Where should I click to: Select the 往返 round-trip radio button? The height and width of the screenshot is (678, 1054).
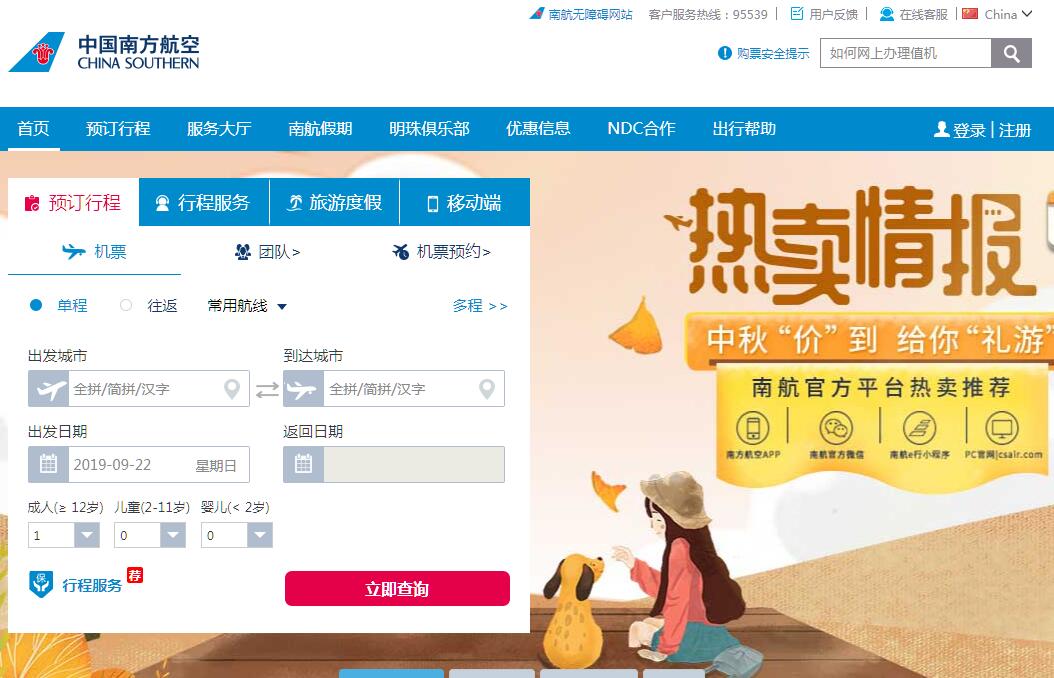(x=126, y=306)
